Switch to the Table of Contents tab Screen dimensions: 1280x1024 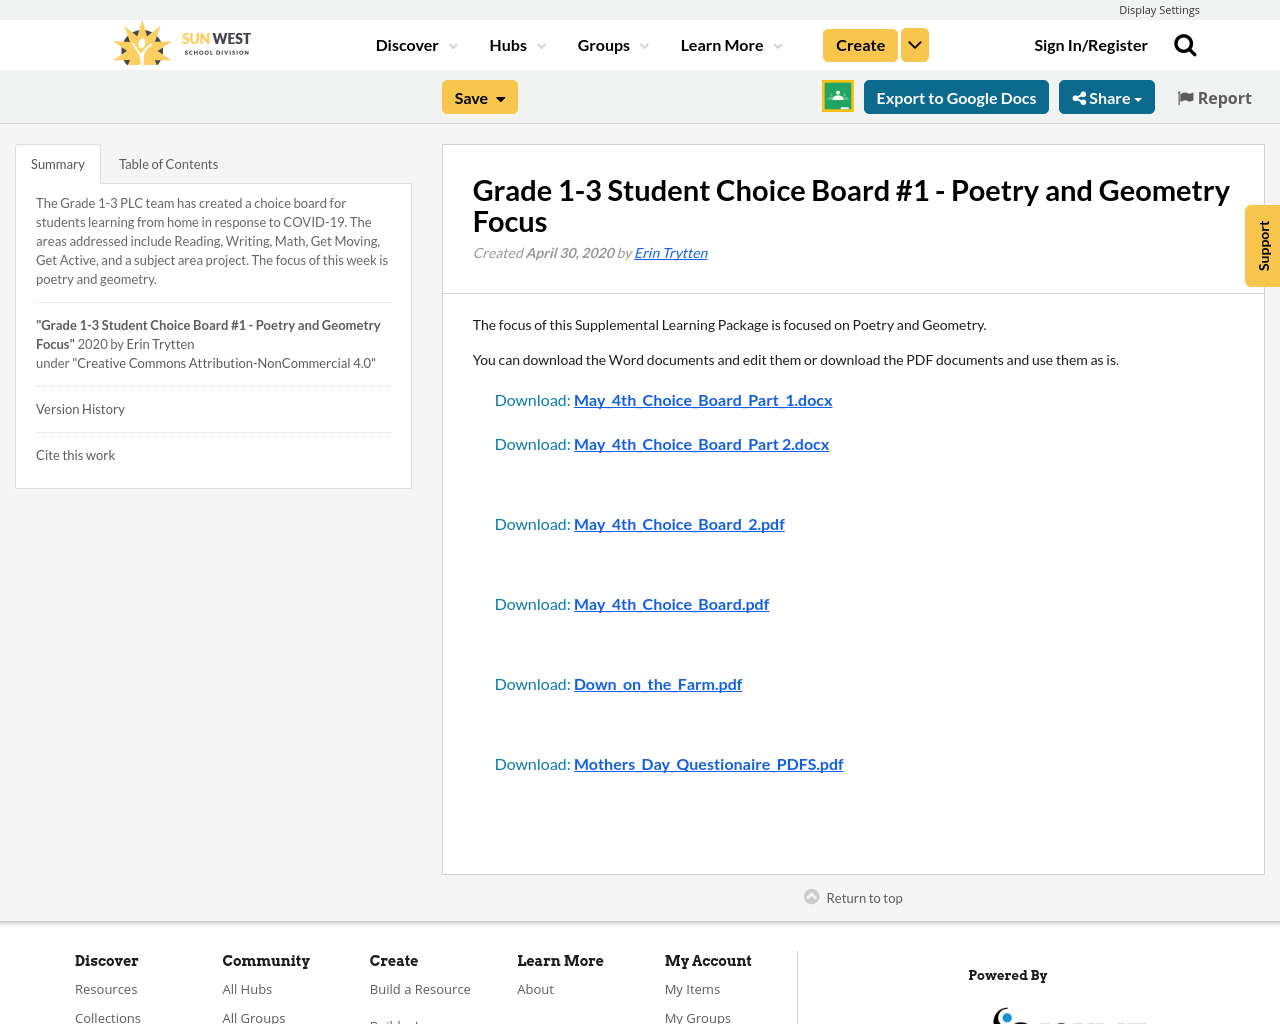[167, 162]
